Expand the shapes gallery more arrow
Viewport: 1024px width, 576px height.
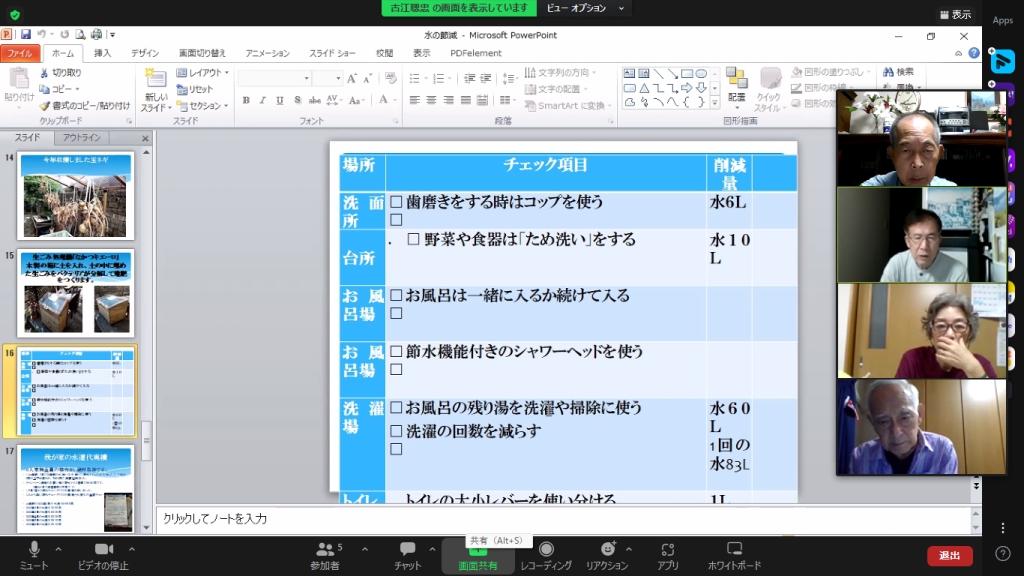714,103
